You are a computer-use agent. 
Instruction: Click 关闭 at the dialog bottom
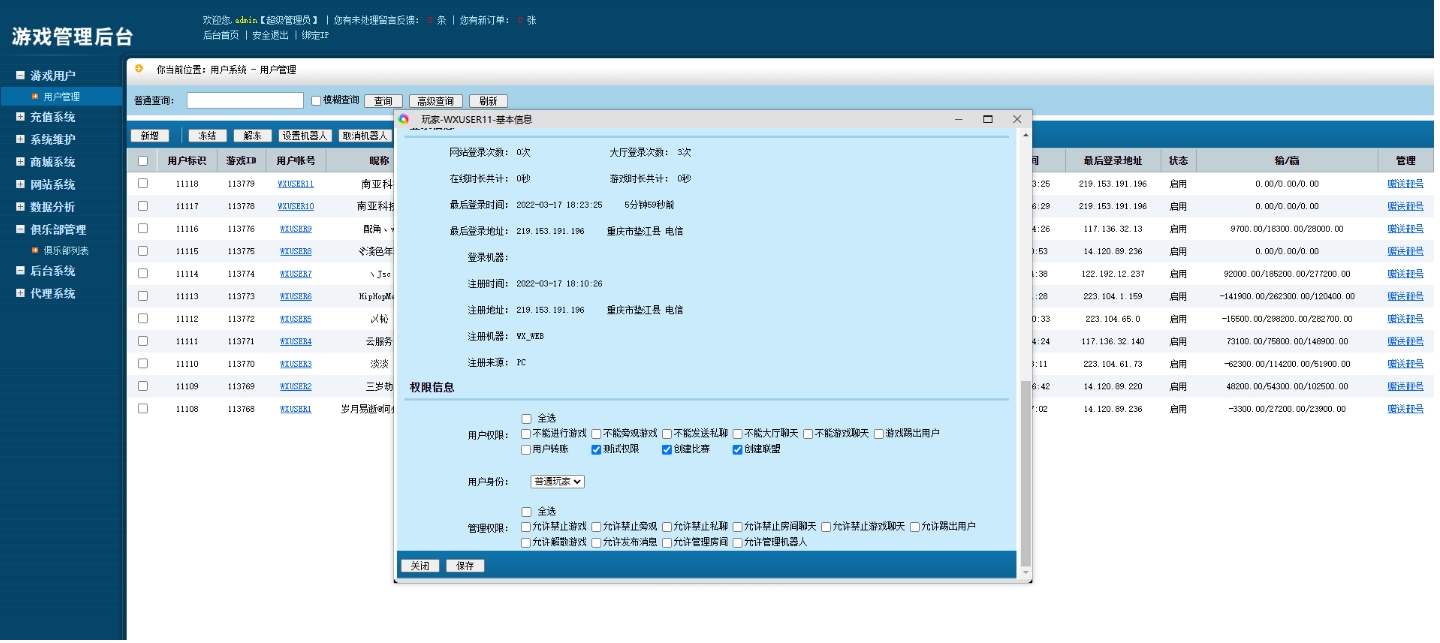point(420,566)
